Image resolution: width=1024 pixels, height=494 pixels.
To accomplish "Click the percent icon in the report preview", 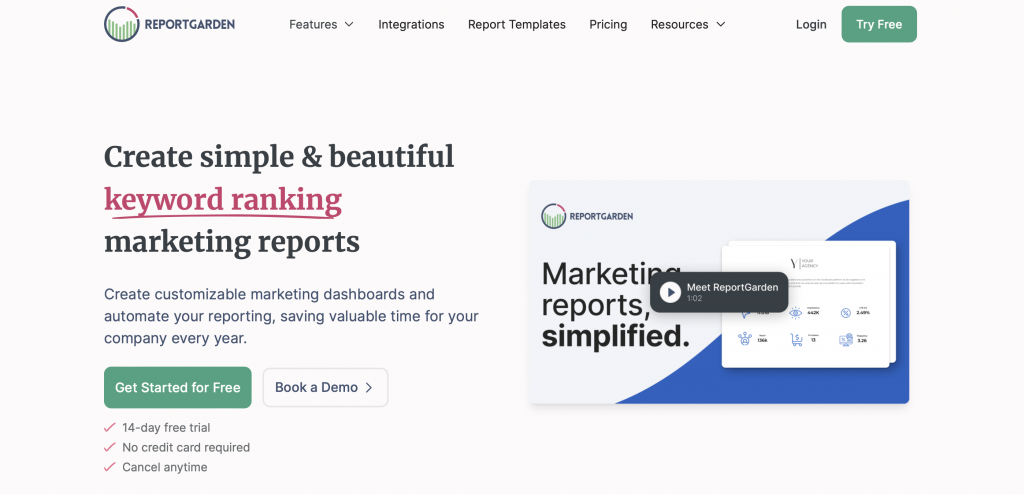I will point(846,312).
